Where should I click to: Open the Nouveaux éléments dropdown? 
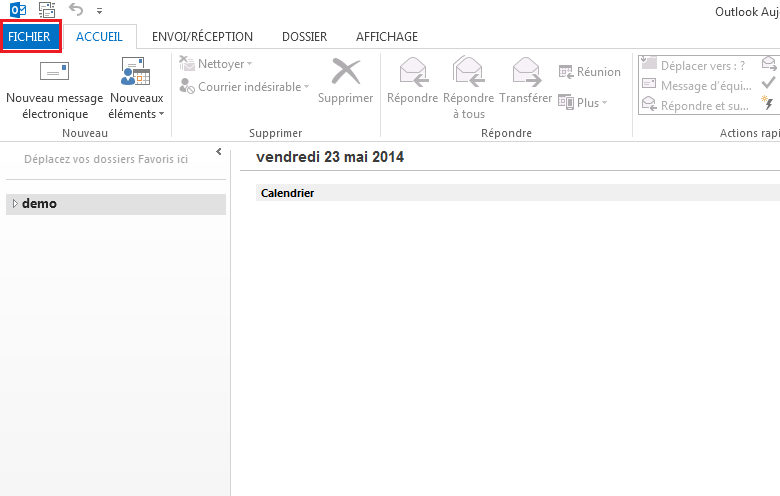[x=136, y=113]
